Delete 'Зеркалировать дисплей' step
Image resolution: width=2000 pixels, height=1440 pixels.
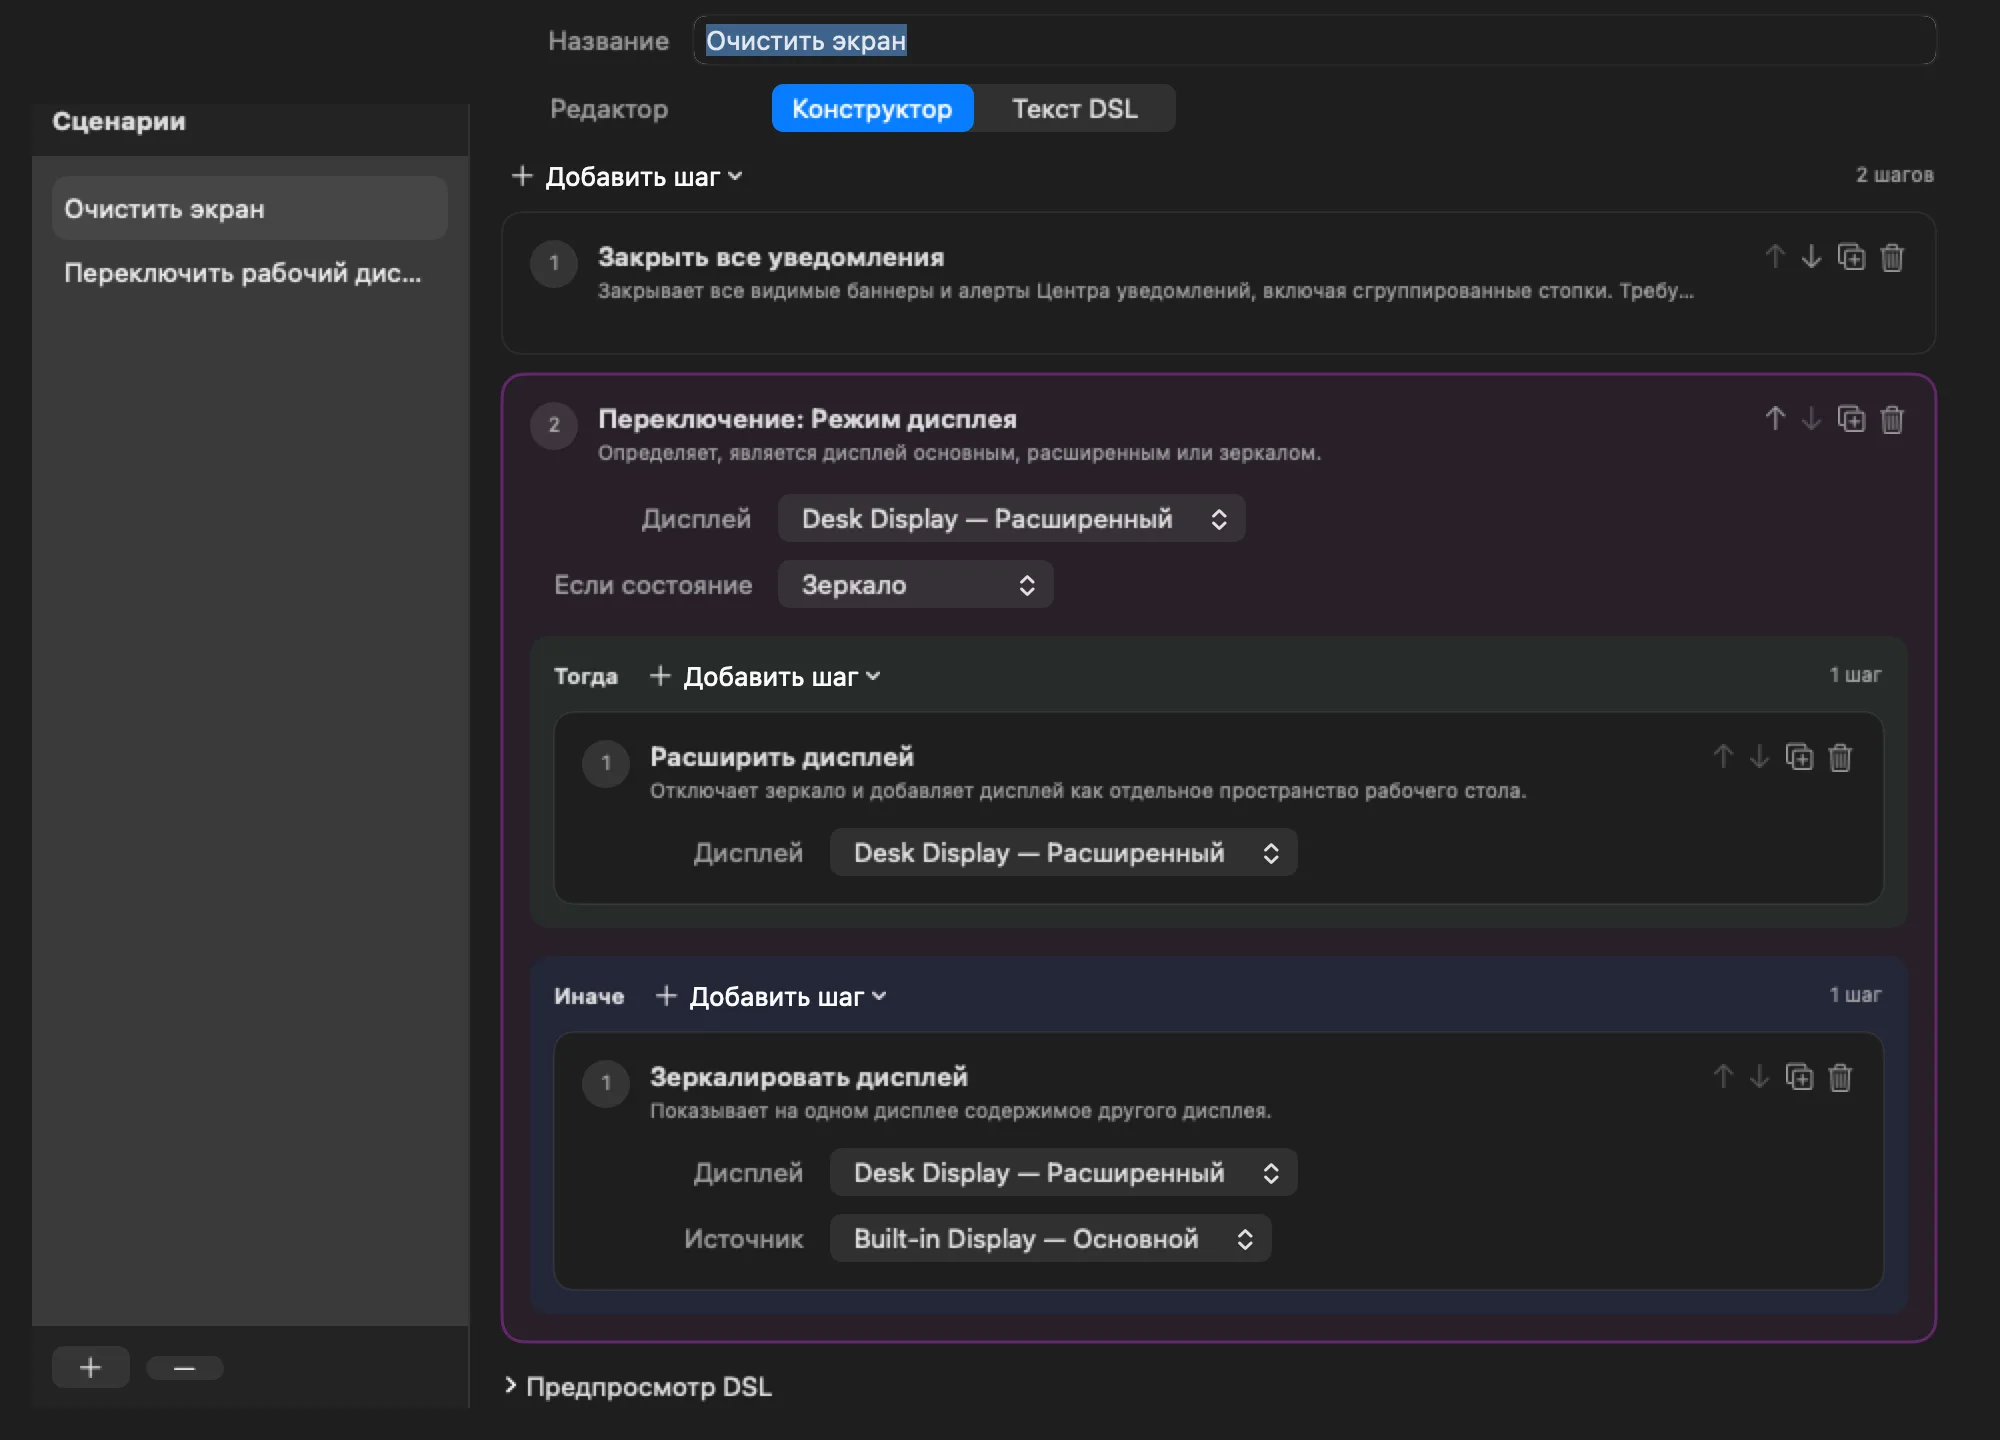click(x=1840, y=1077)
